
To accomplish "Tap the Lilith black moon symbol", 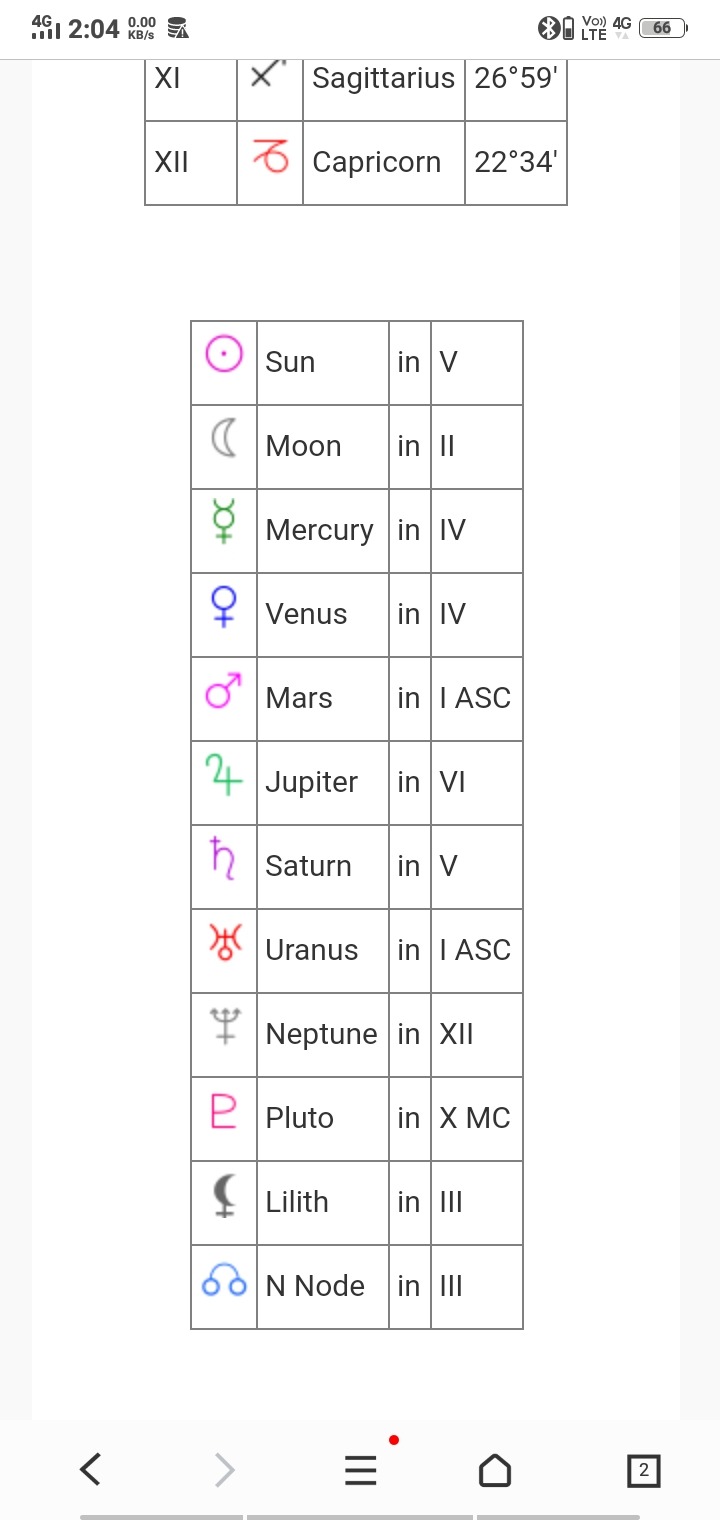I will coord(224,1194).
